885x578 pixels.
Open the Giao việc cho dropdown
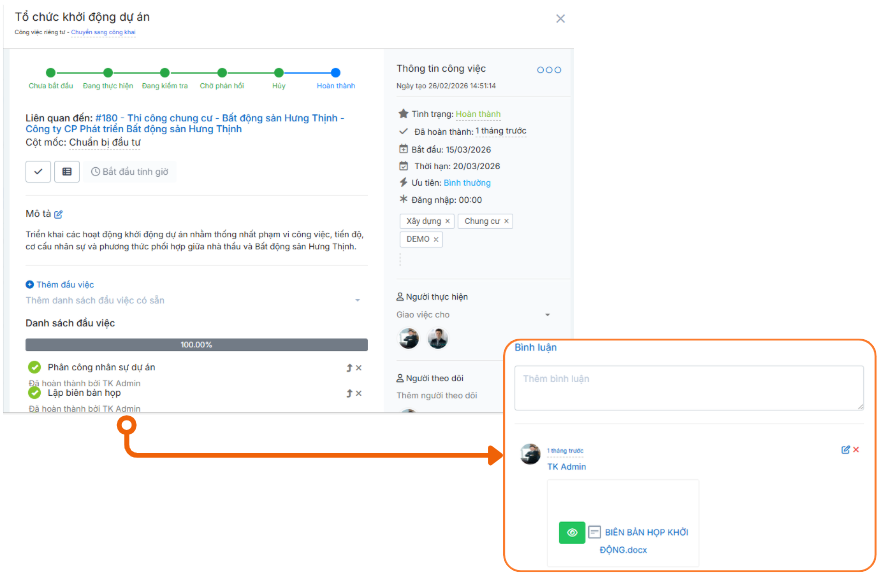[x=546, y=315]
